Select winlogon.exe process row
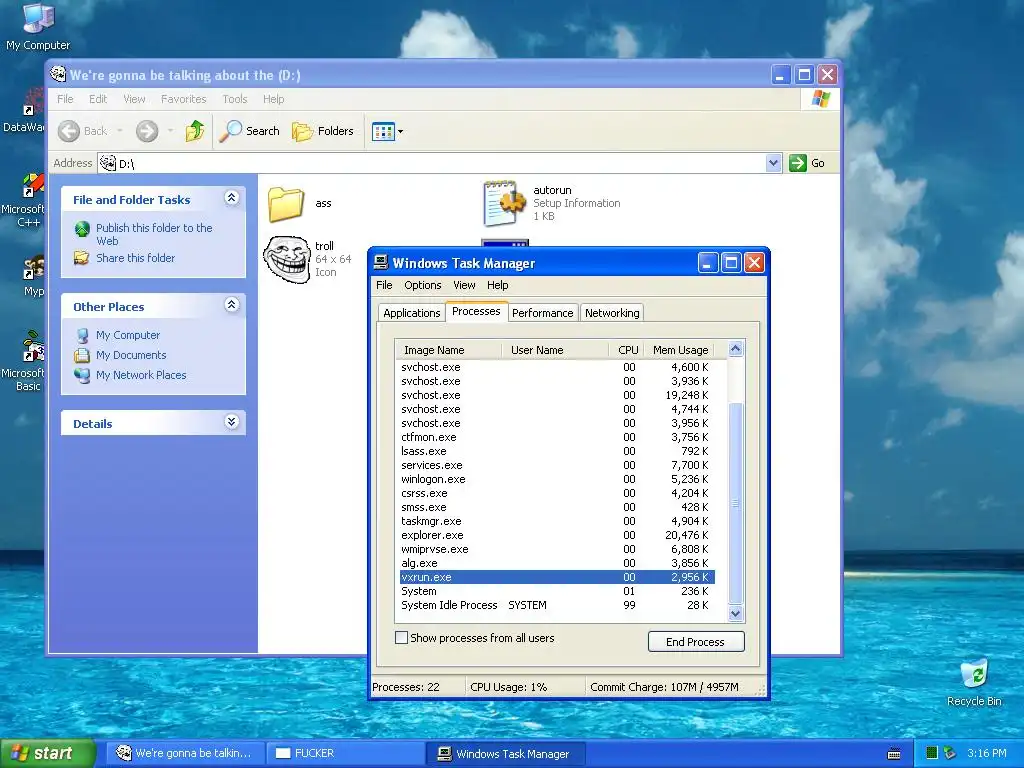1024x768 pixels. click(x=557, y=479)
